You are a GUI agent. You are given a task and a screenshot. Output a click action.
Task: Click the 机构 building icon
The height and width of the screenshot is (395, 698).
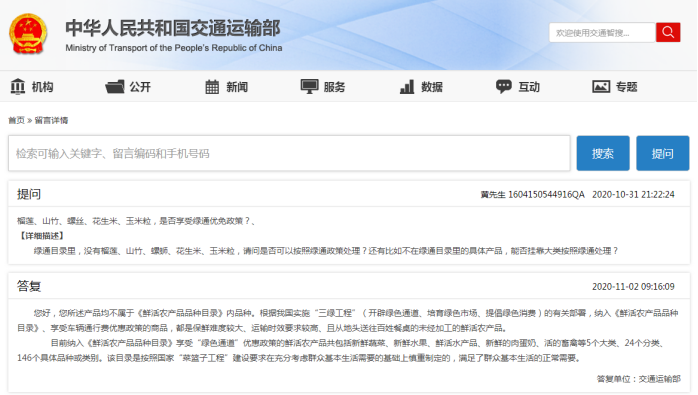click(x=18, y=86)
